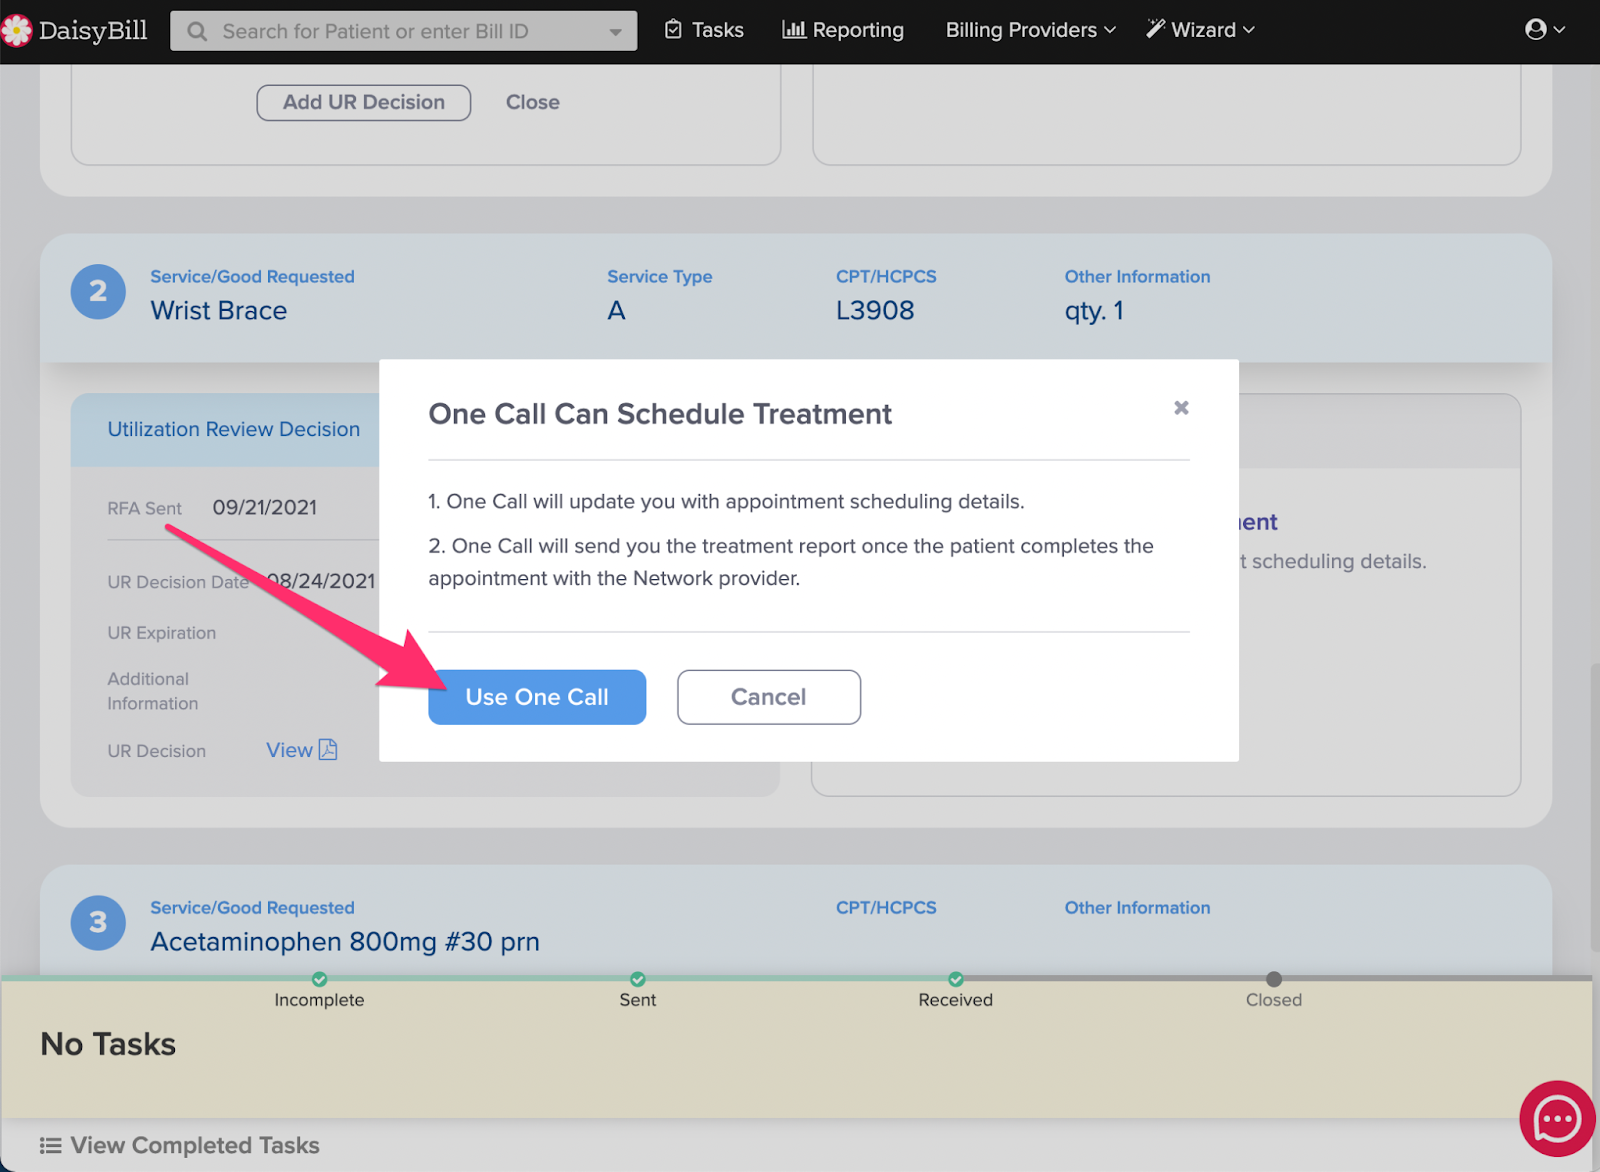Click the Add UR Decision button
This screenshot has width=1600, height=1172.
363,102
